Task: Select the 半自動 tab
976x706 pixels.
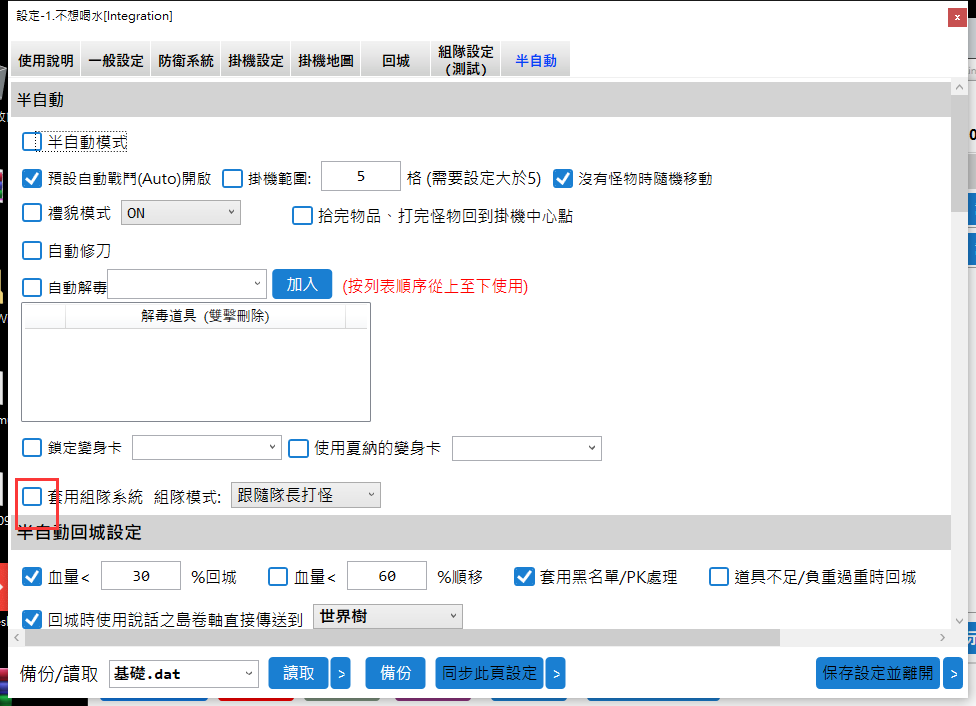Action: tap(536, 60)
